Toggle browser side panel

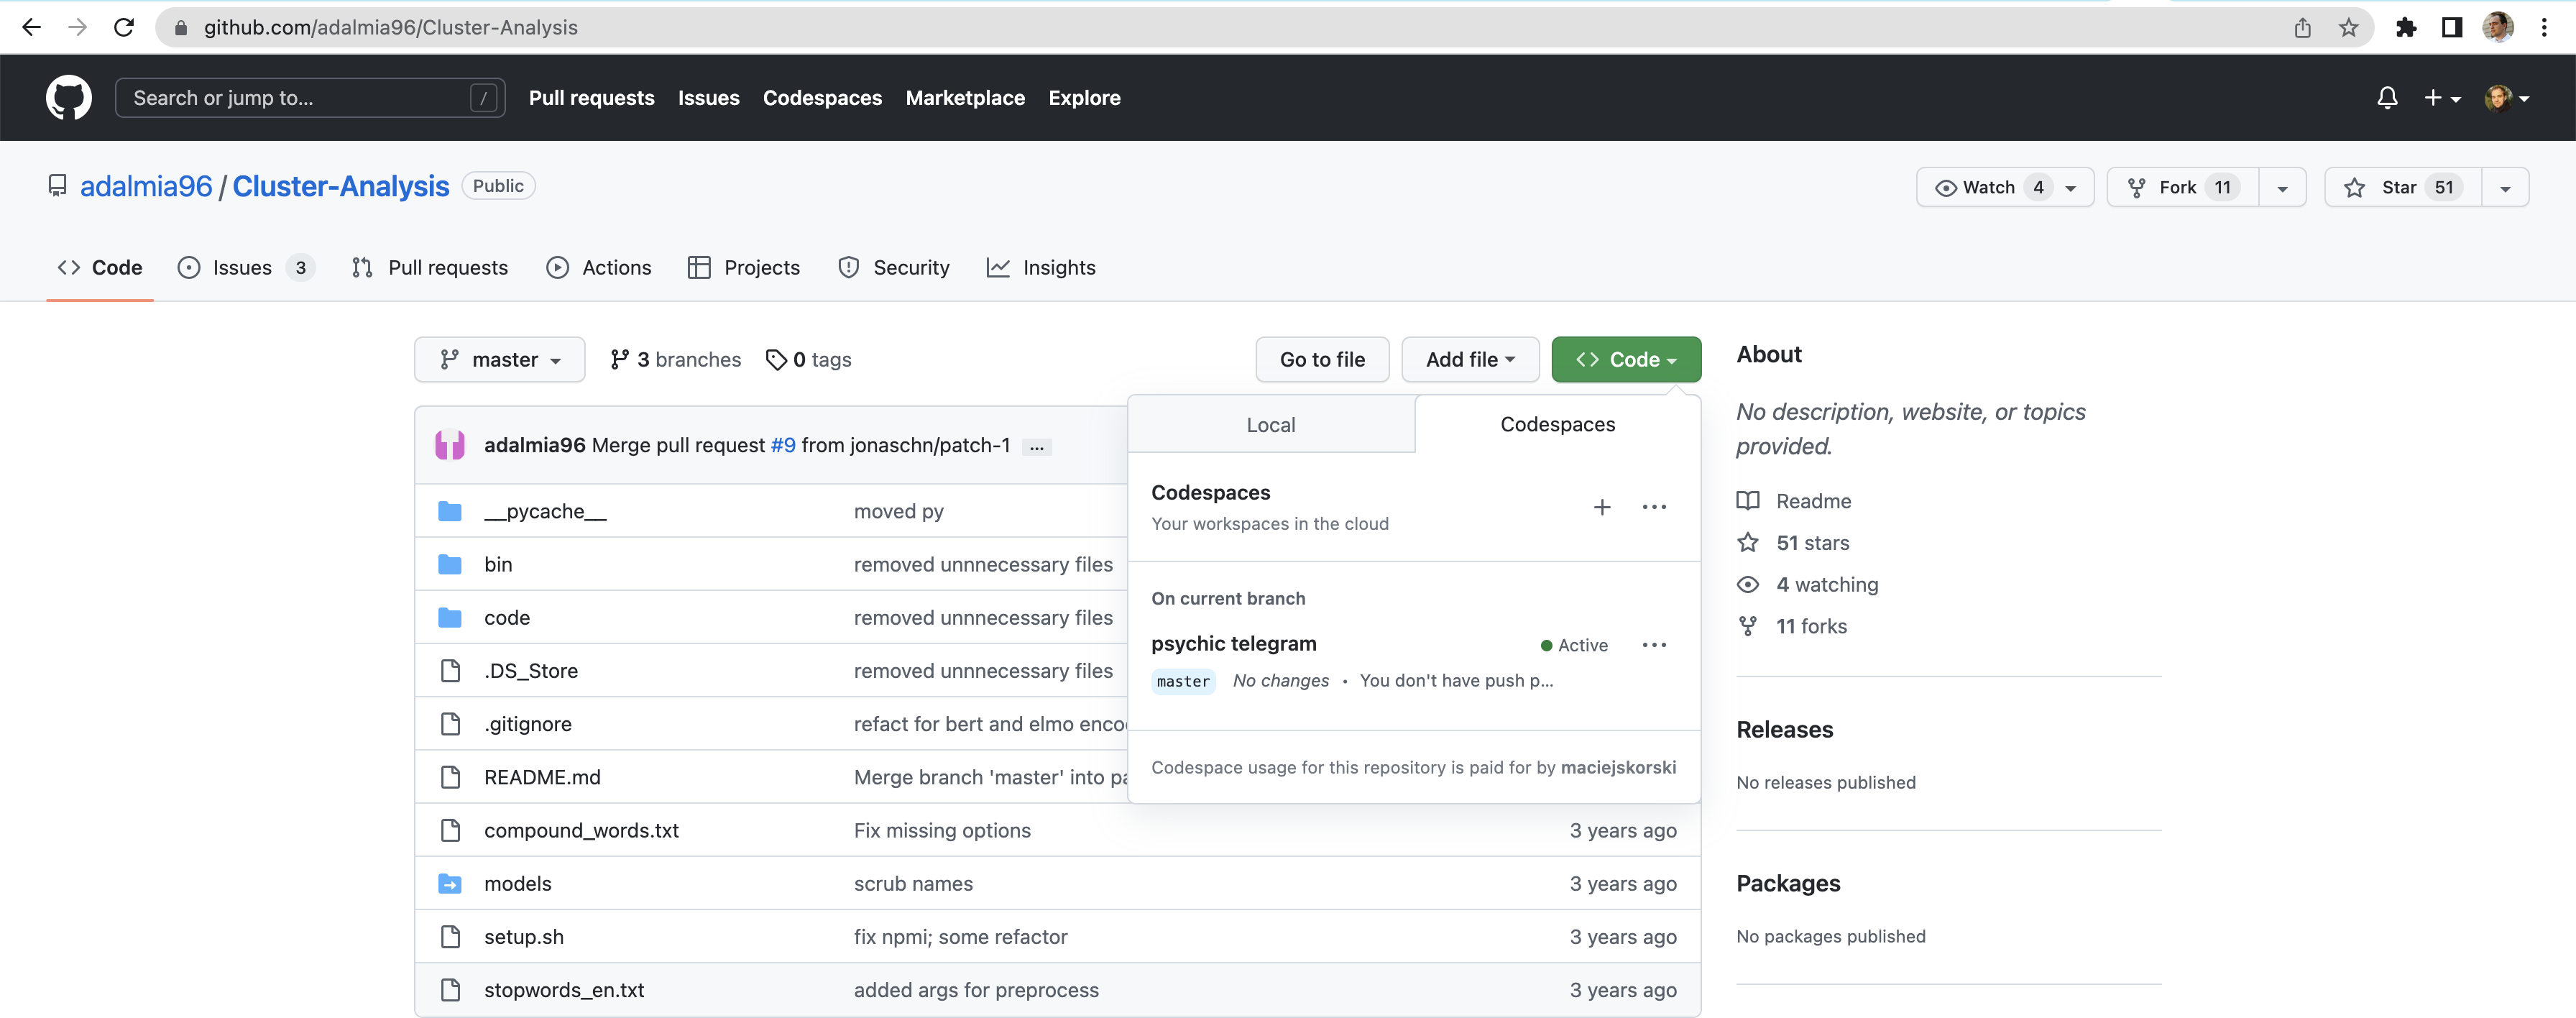2452,27
